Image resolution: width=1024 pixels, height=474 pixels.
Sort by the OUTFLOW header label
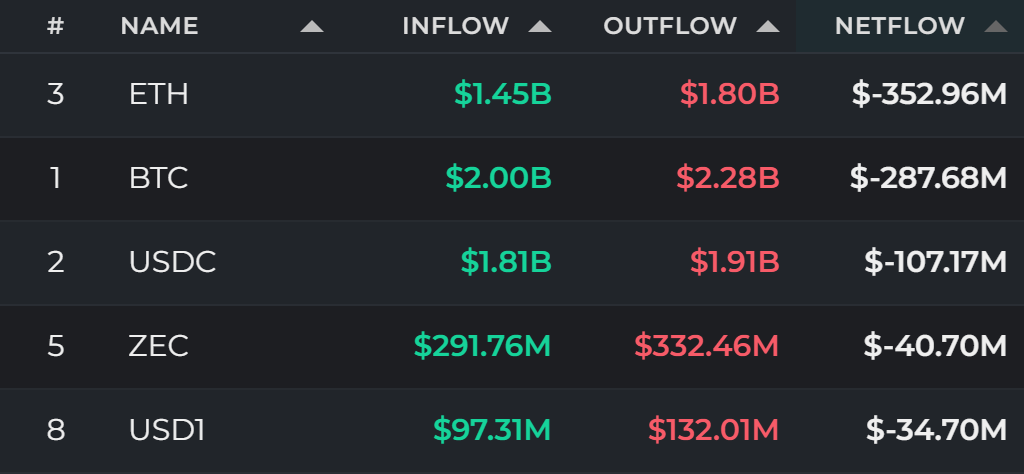point(670,26)
